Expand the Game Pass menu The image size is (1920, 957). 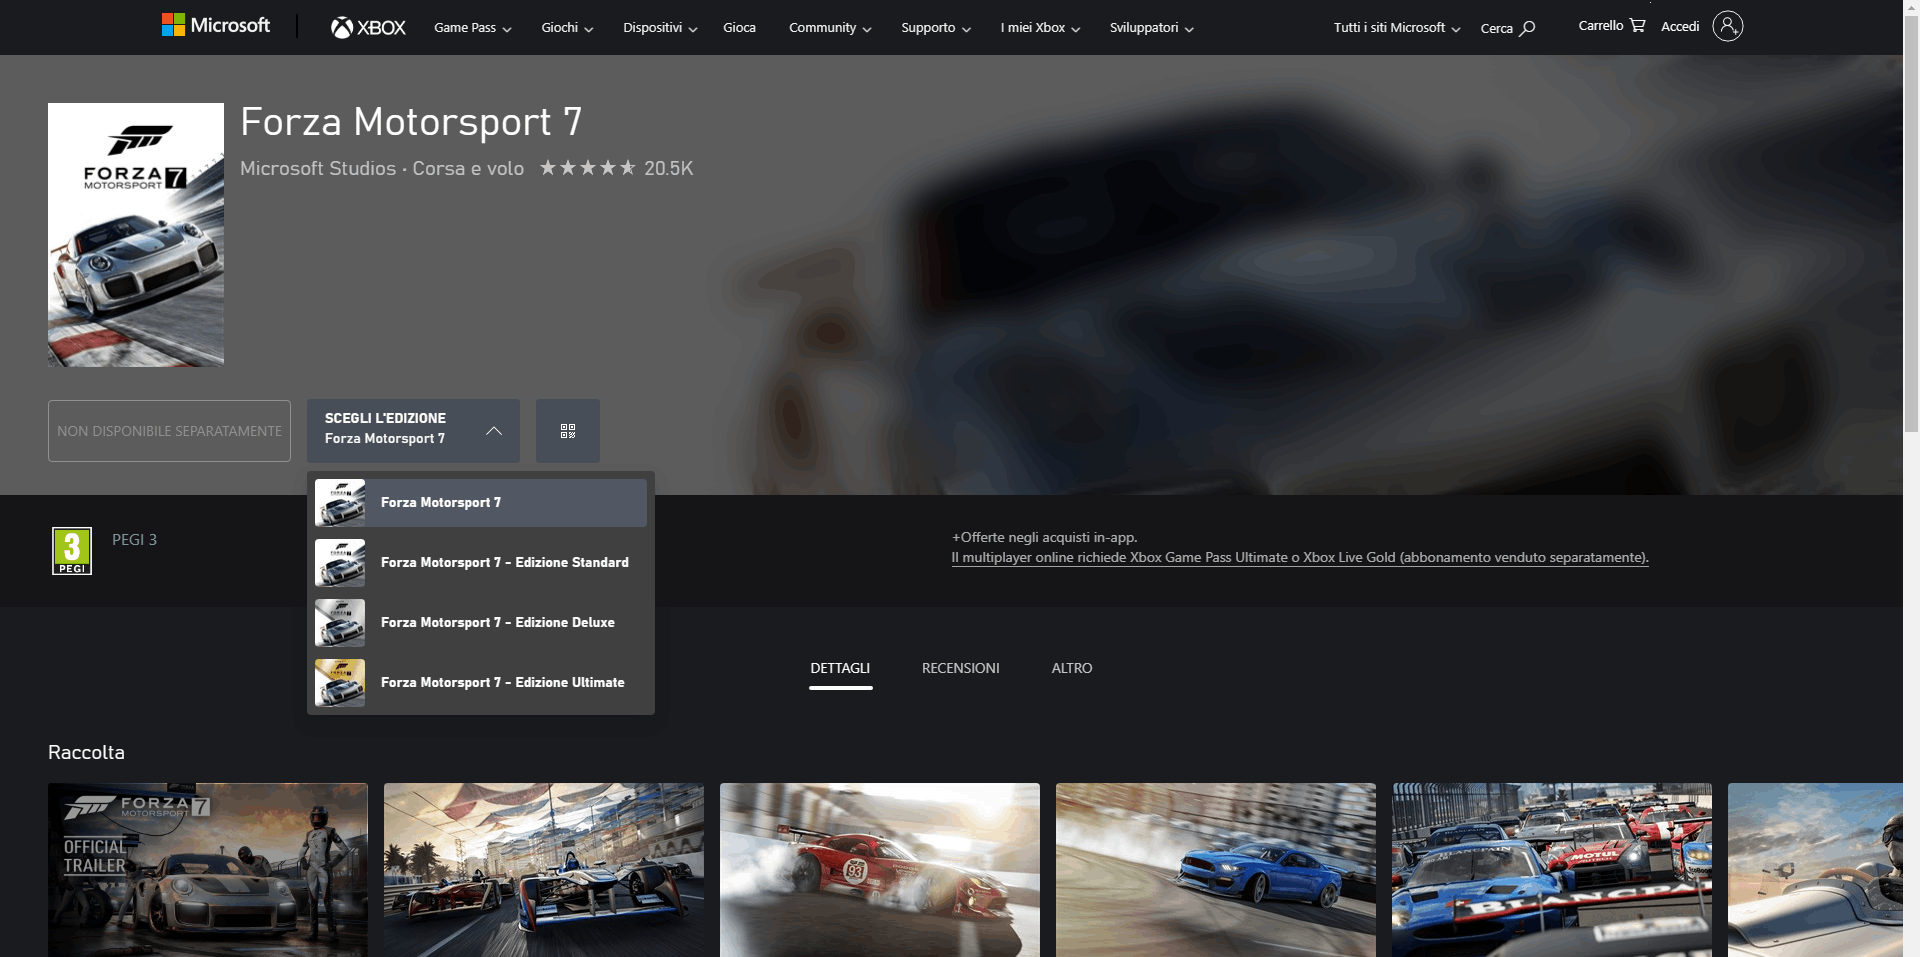472,28
